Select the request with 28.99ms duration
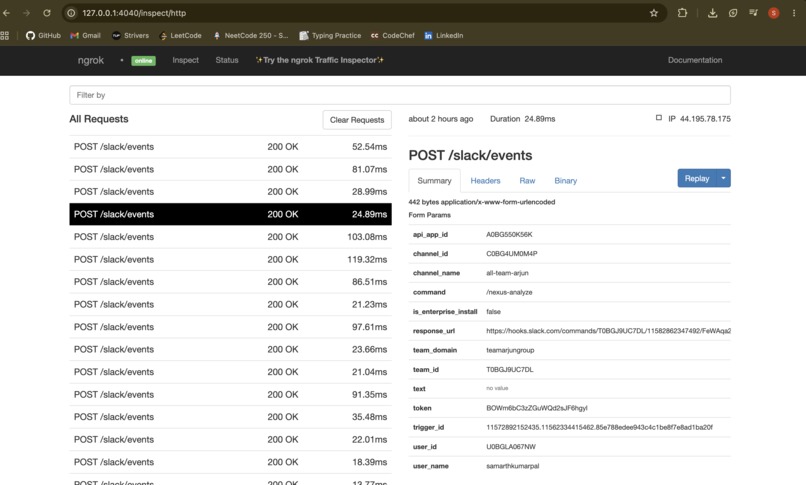806x485 pixels. click(230, 192)
